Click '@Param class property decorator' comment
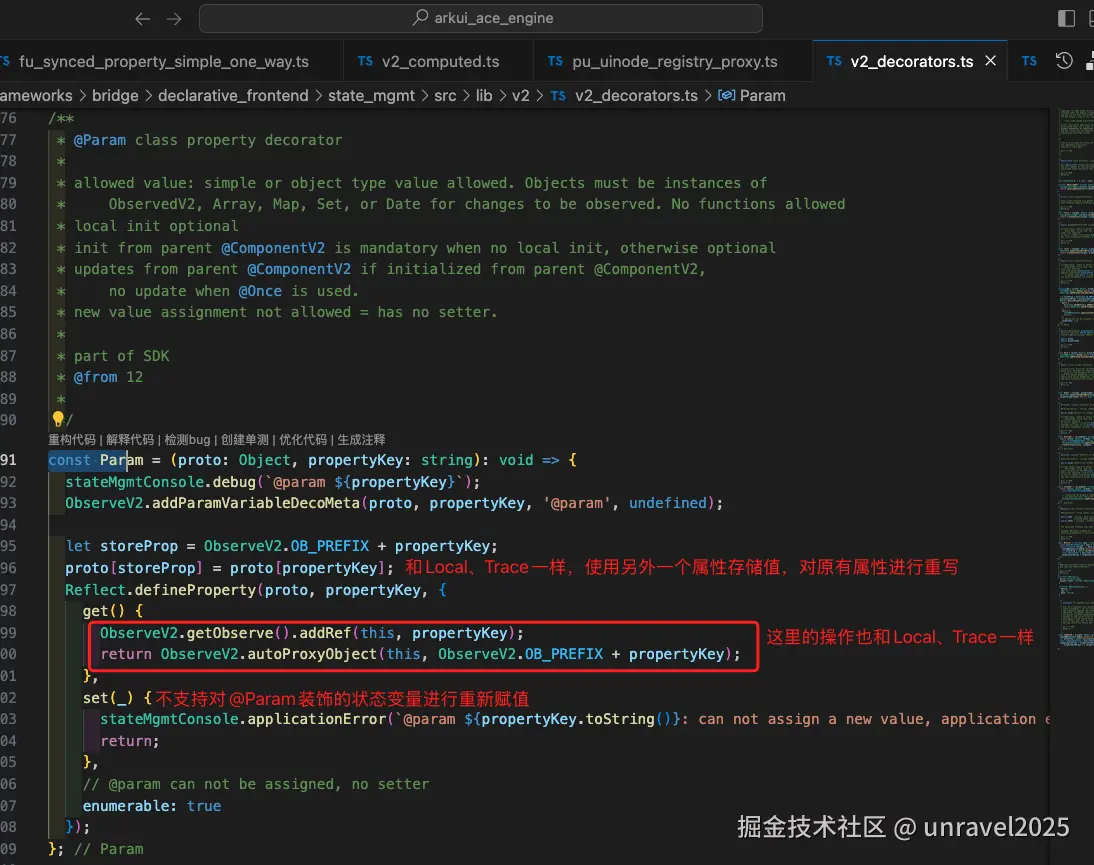Image resolution: width=1094 pixels, height=865 pixels. 208,140
